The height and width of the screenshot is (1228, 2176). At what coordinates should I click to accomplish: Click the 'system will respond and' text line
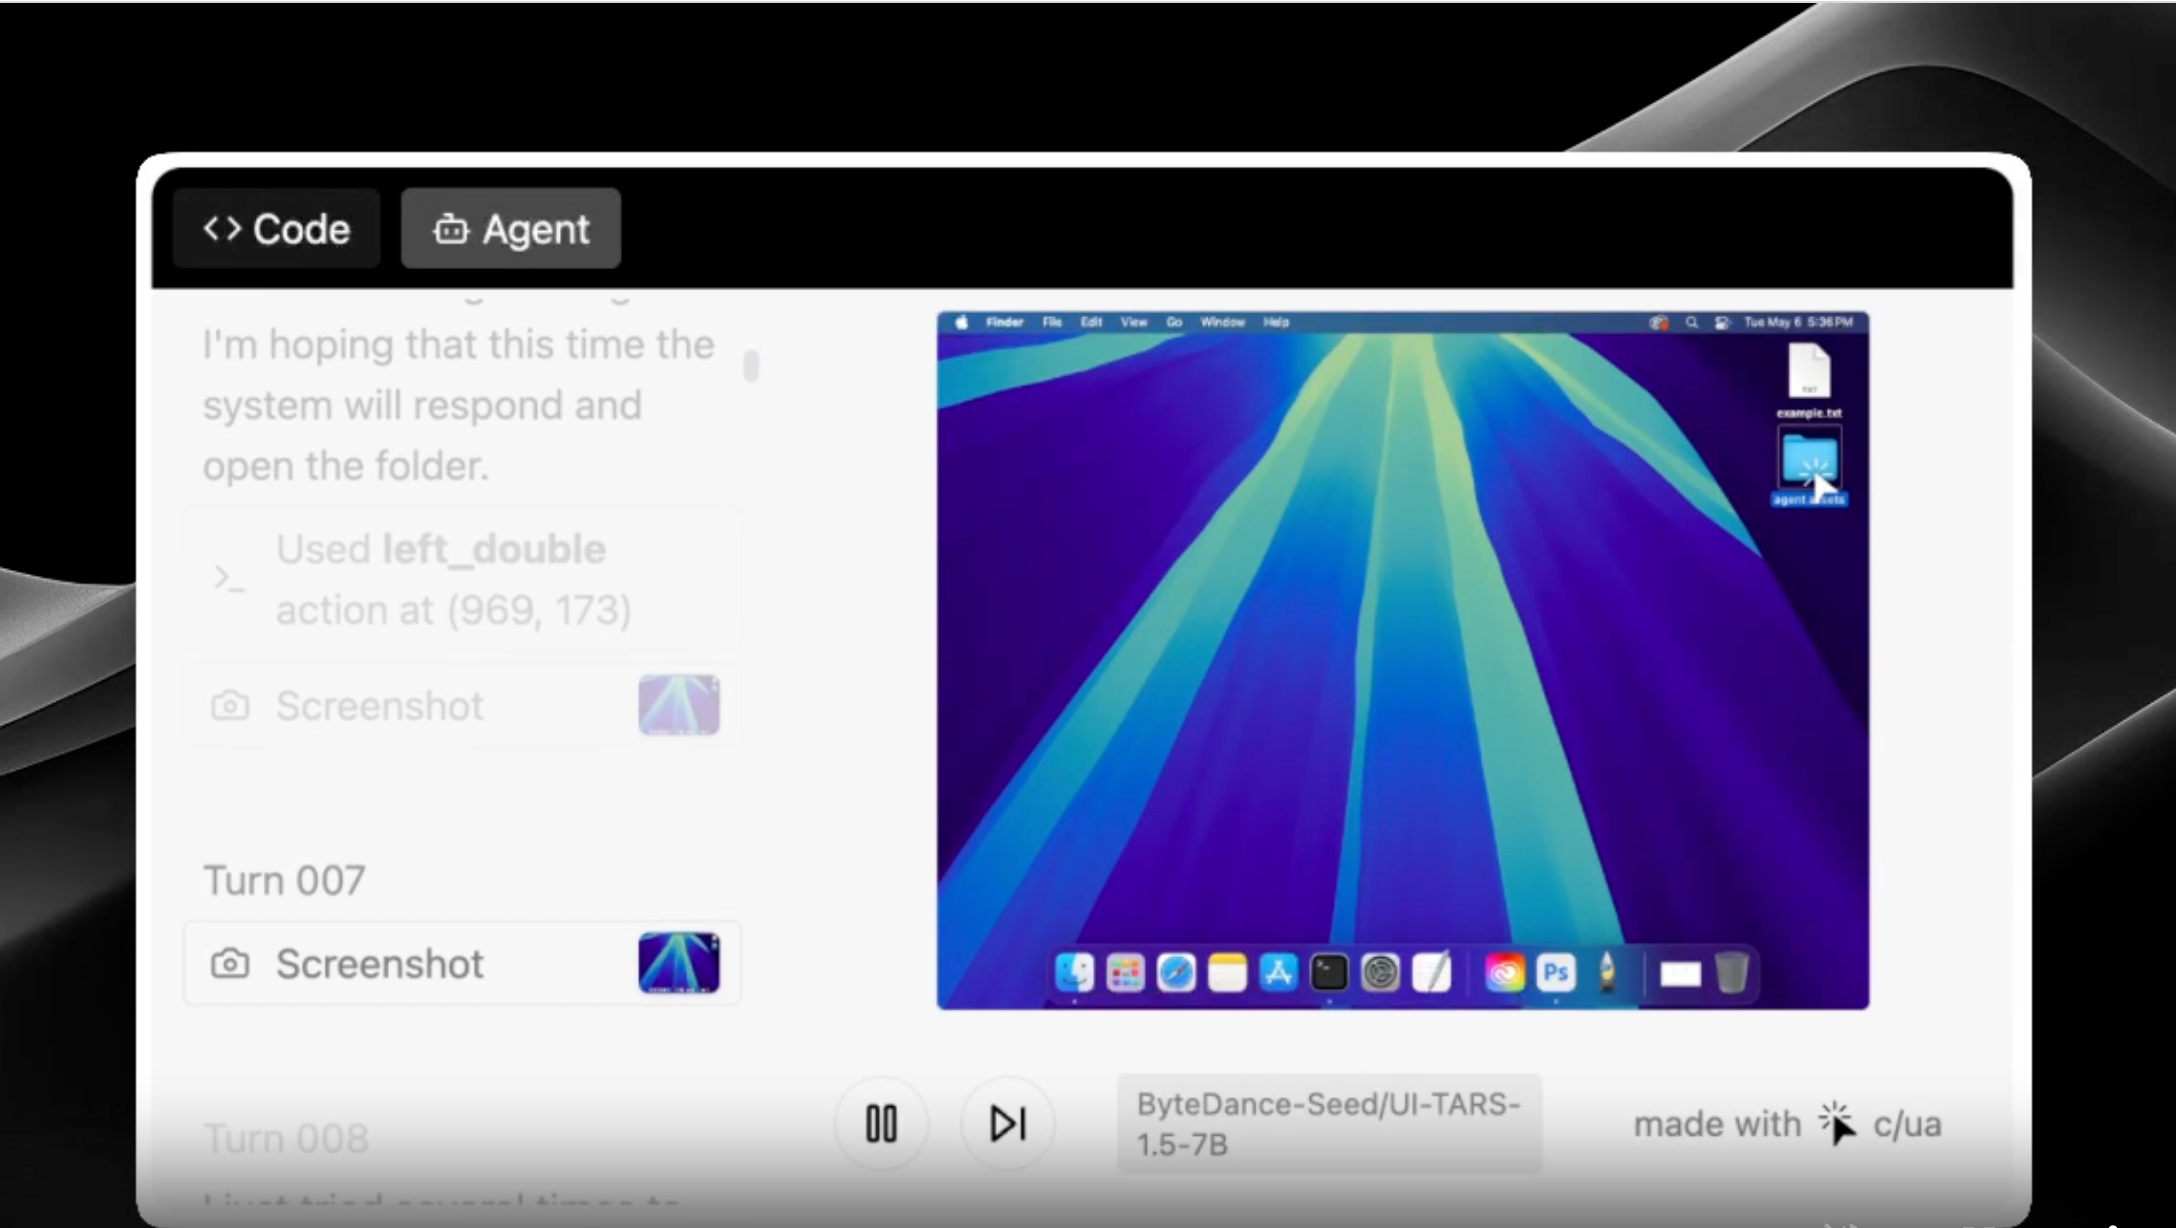tap(422, 405)
